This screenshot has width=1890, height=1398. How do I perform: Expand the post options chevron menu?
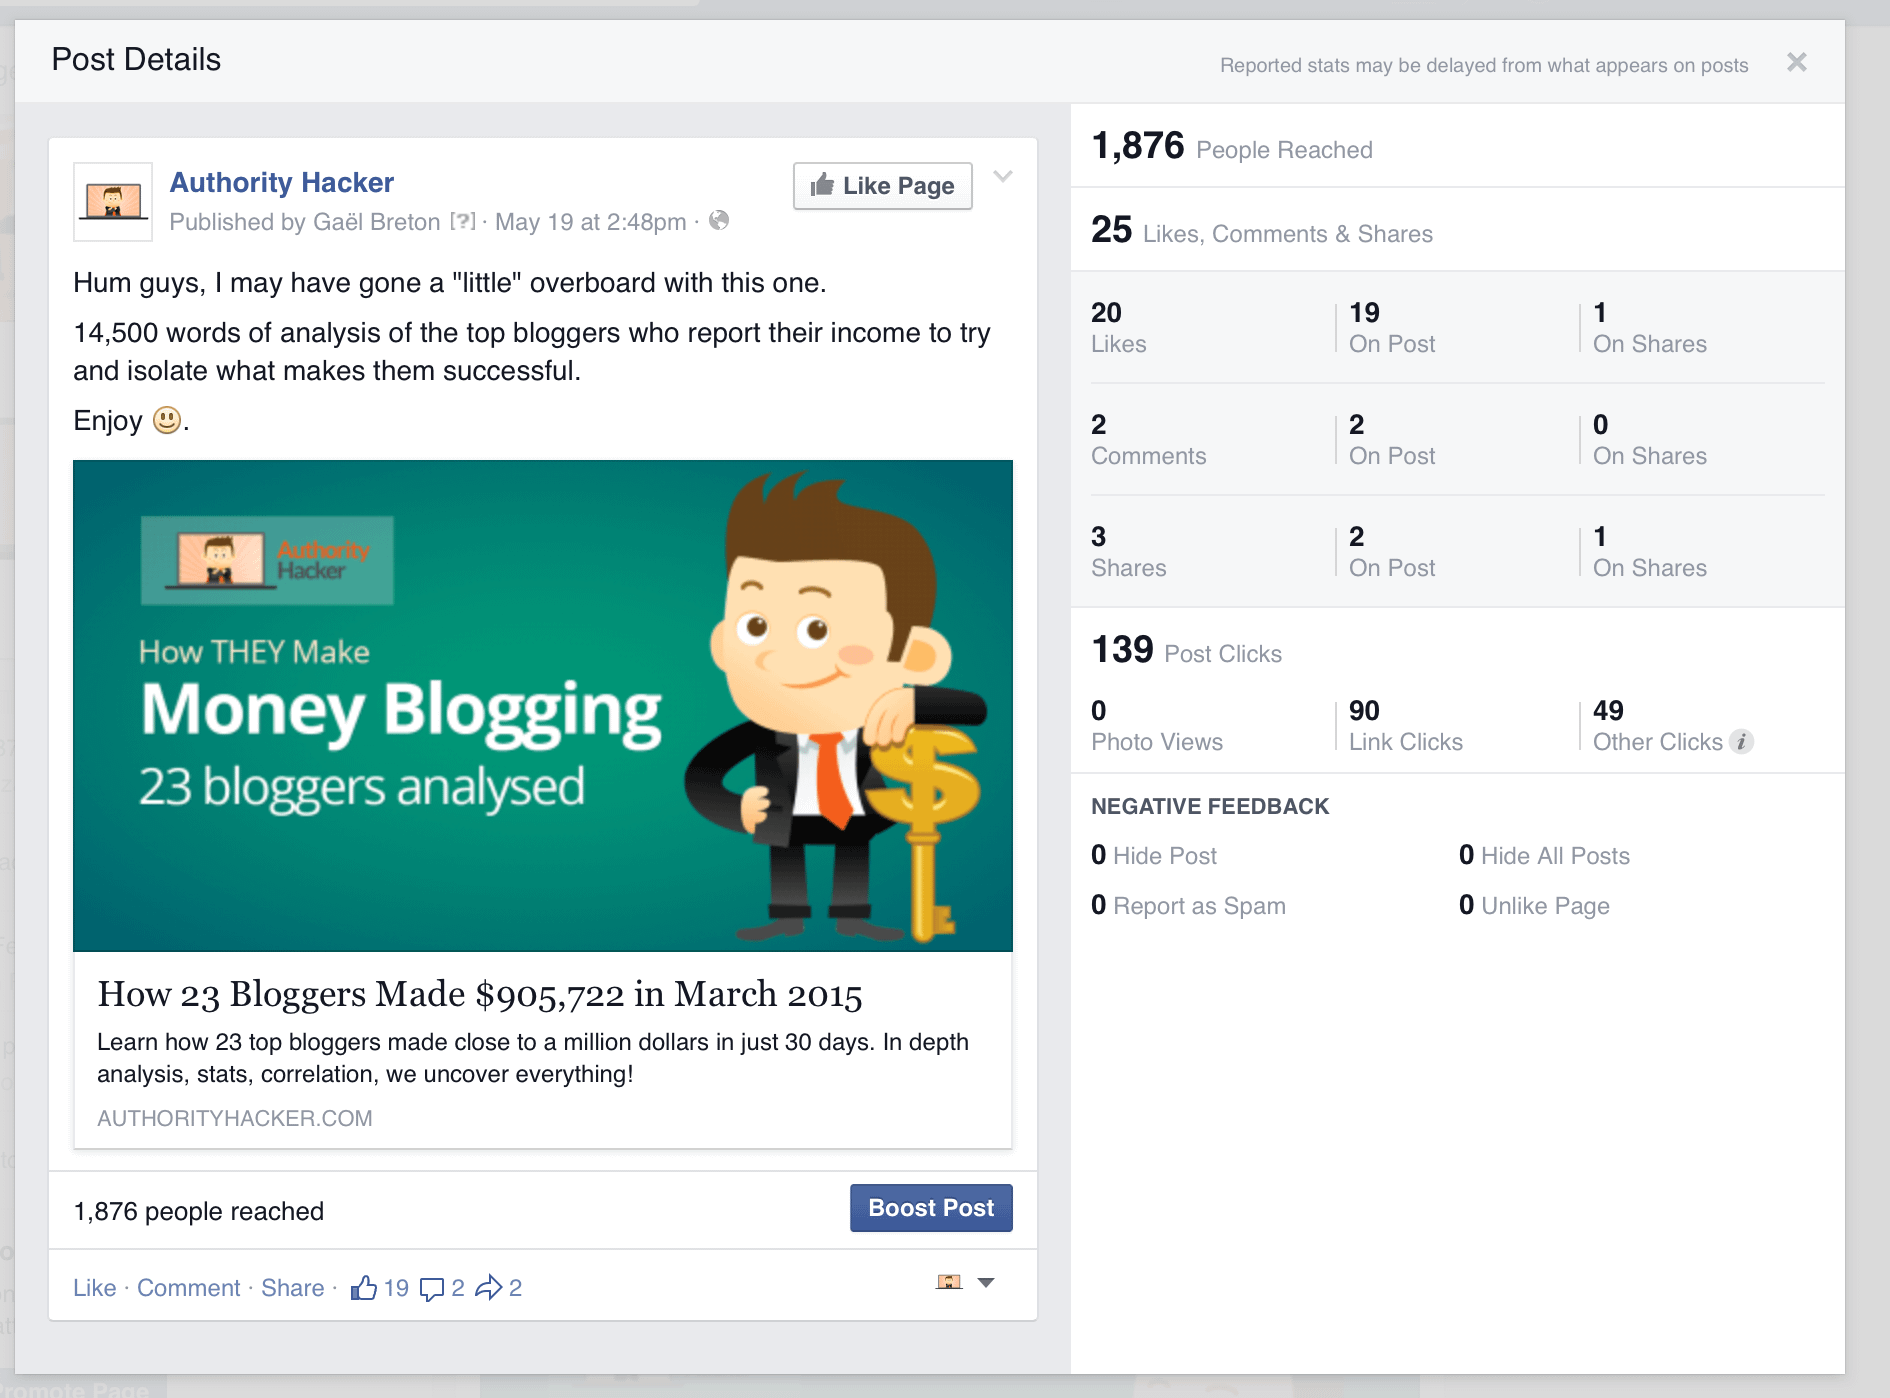(x=1003, y=177)
